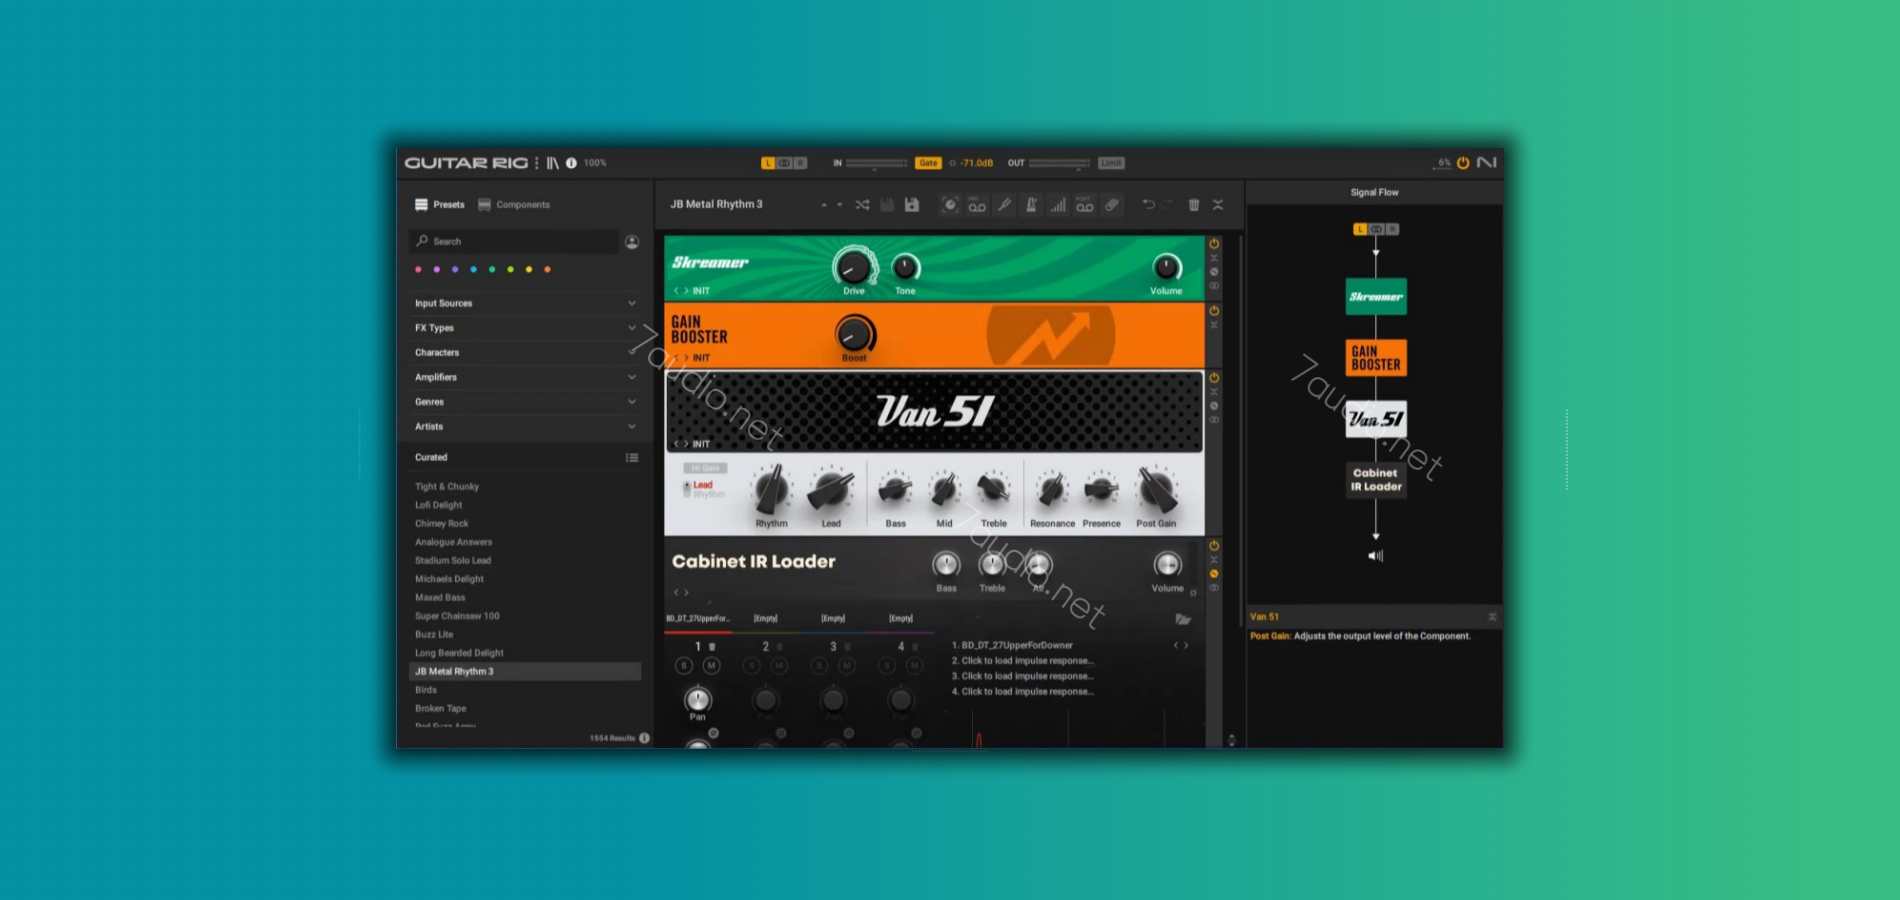Click the OUT level slider
Viewport: 1900px width, 900px height.
point(1060,163)
